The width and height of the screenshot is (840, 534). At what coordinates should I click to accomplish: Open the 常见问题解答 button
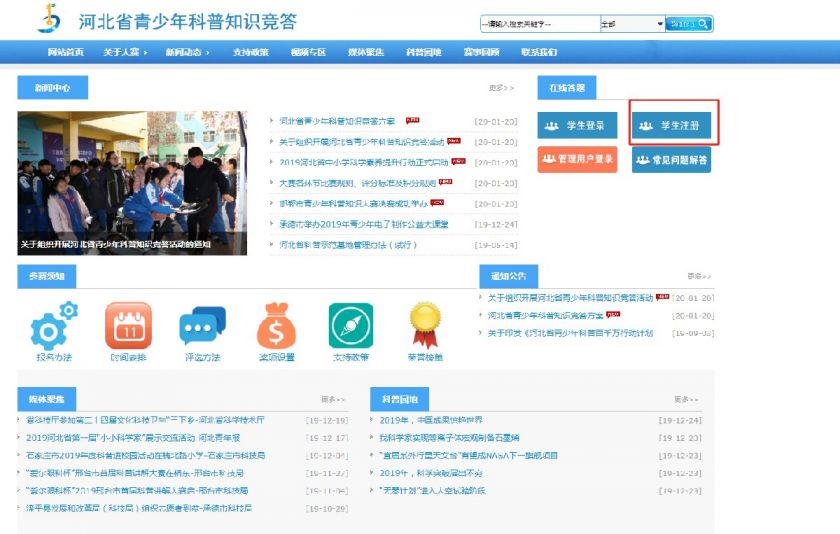coord(672,159)
